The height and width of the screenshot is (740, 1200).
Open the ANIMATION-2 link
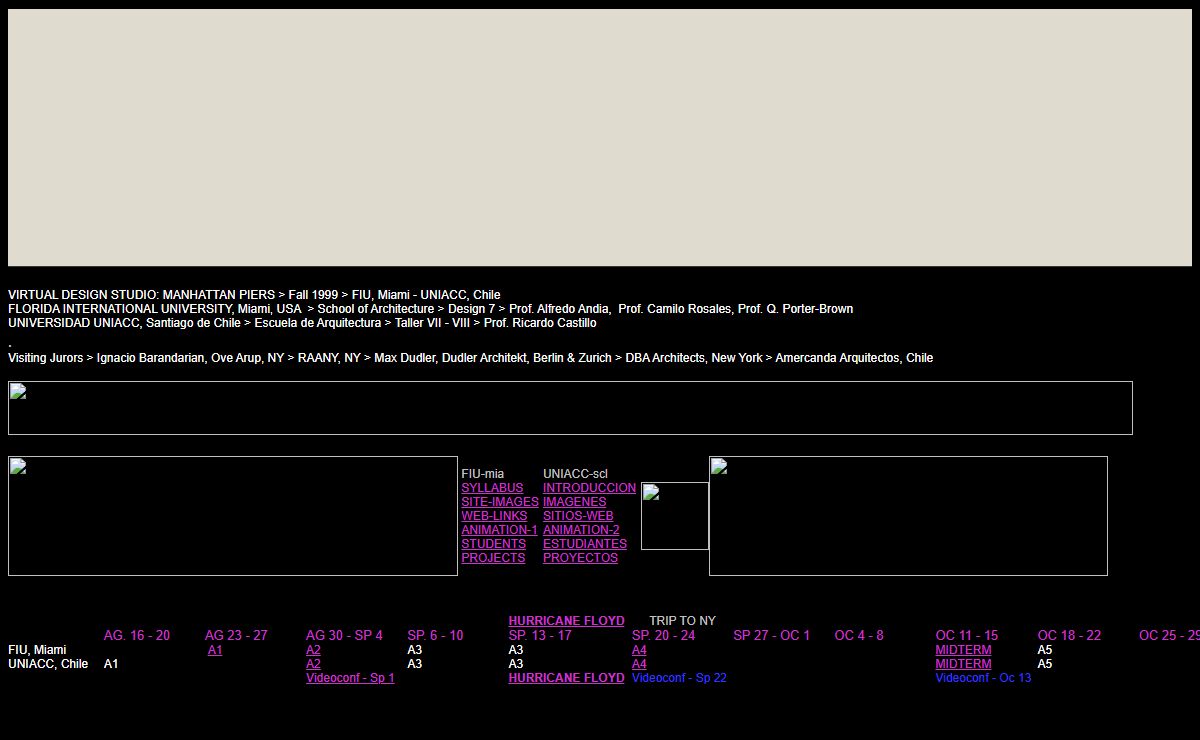click(581, 530)
